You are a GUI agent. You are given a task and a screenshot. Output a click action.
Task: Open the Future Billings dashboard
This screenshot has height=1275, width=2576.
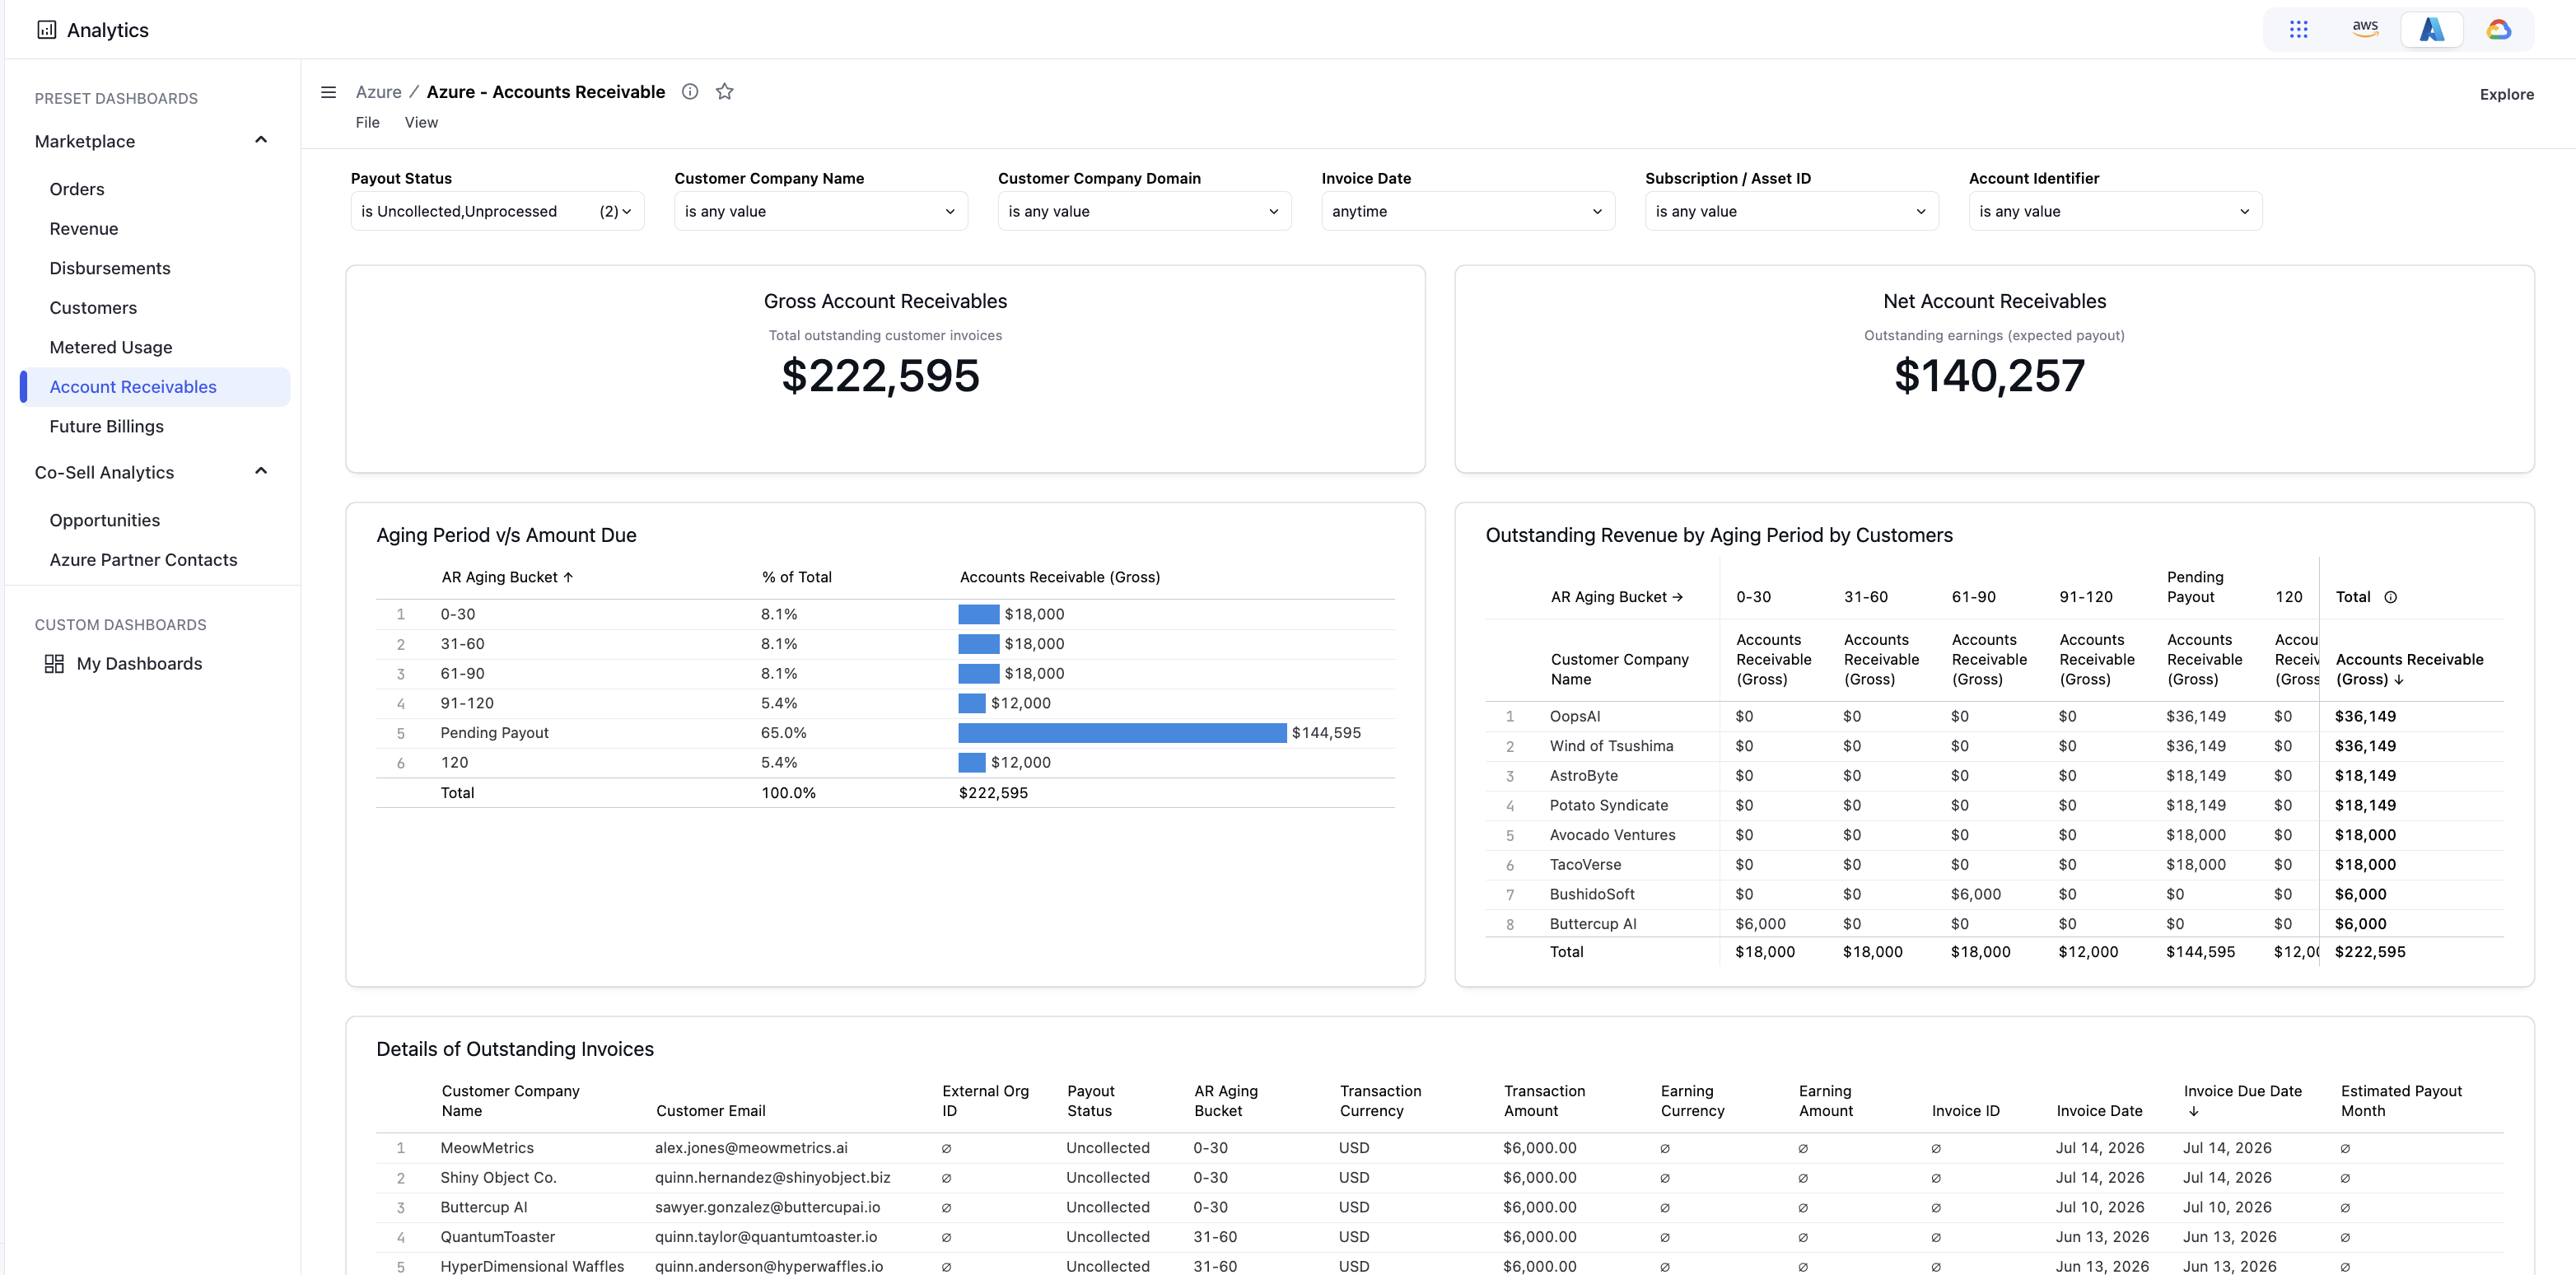point(107,426)
